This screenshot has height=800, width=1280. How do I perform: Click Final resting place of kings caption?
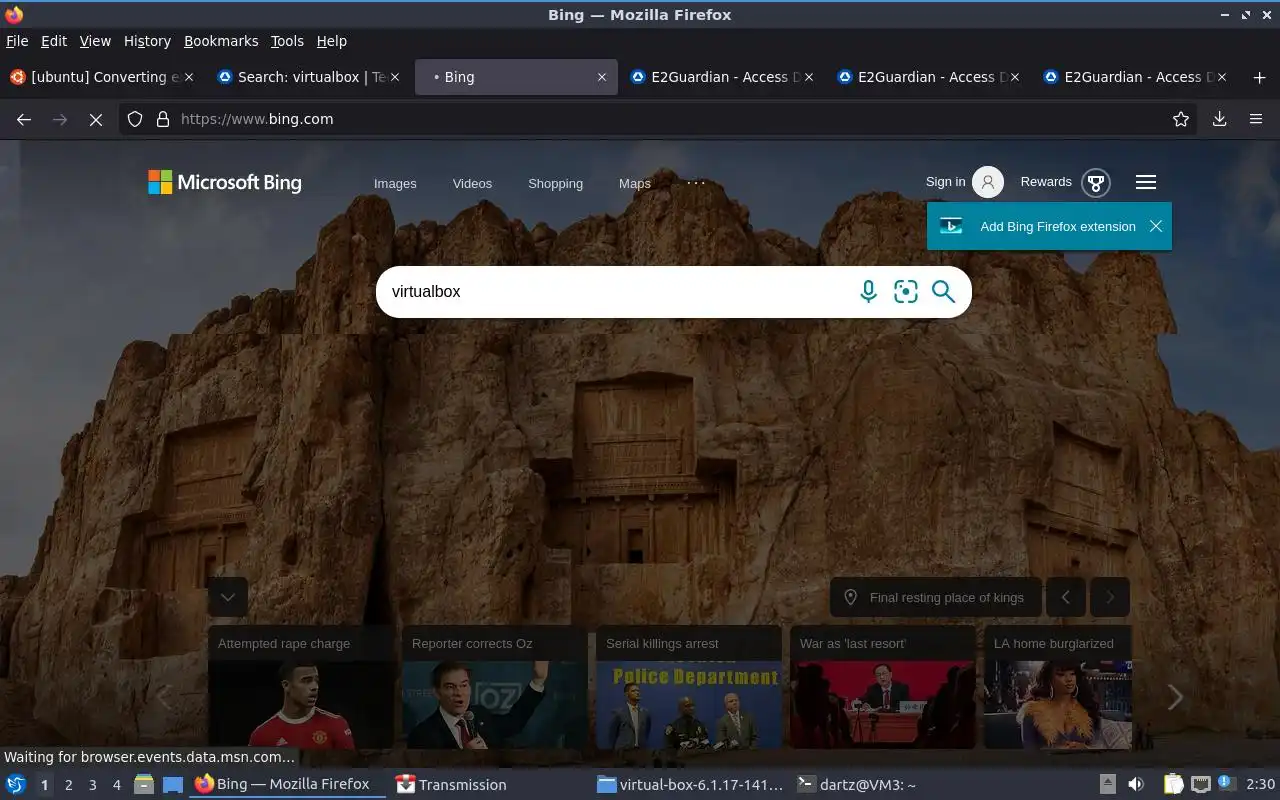click(x=947, y=597)
